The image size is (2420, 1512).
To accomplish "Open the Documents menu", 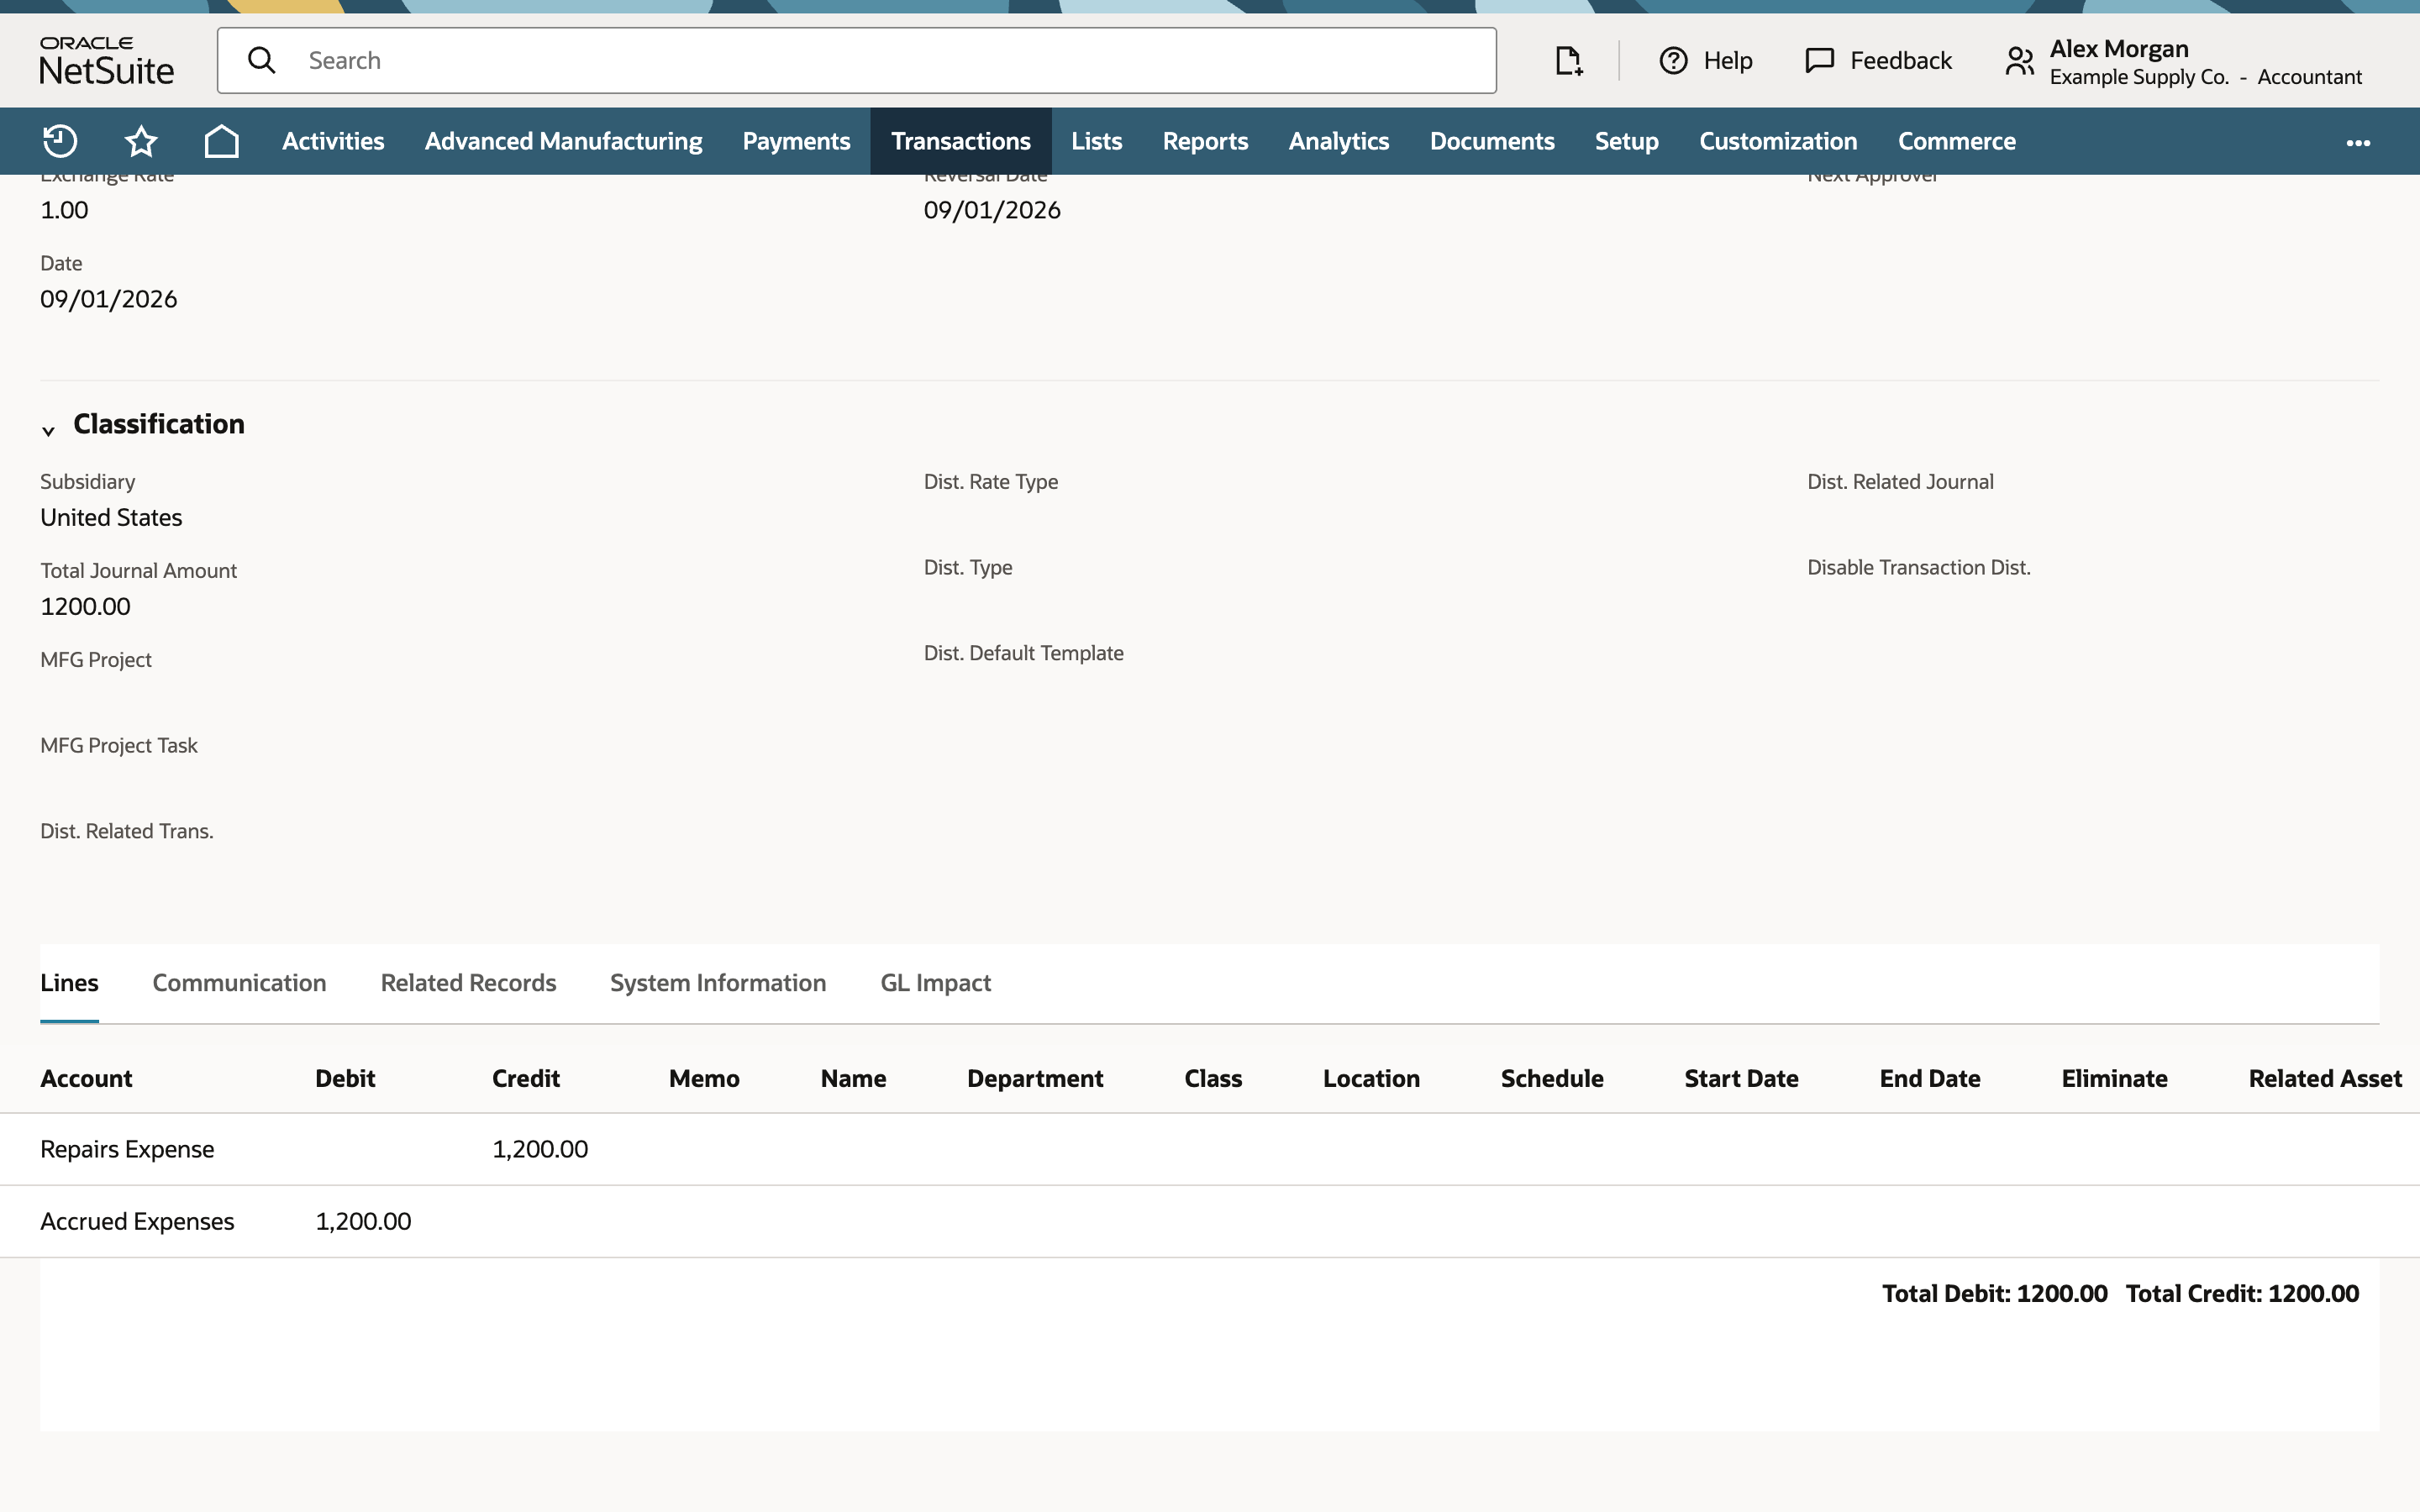I will tap(1492, 141).
